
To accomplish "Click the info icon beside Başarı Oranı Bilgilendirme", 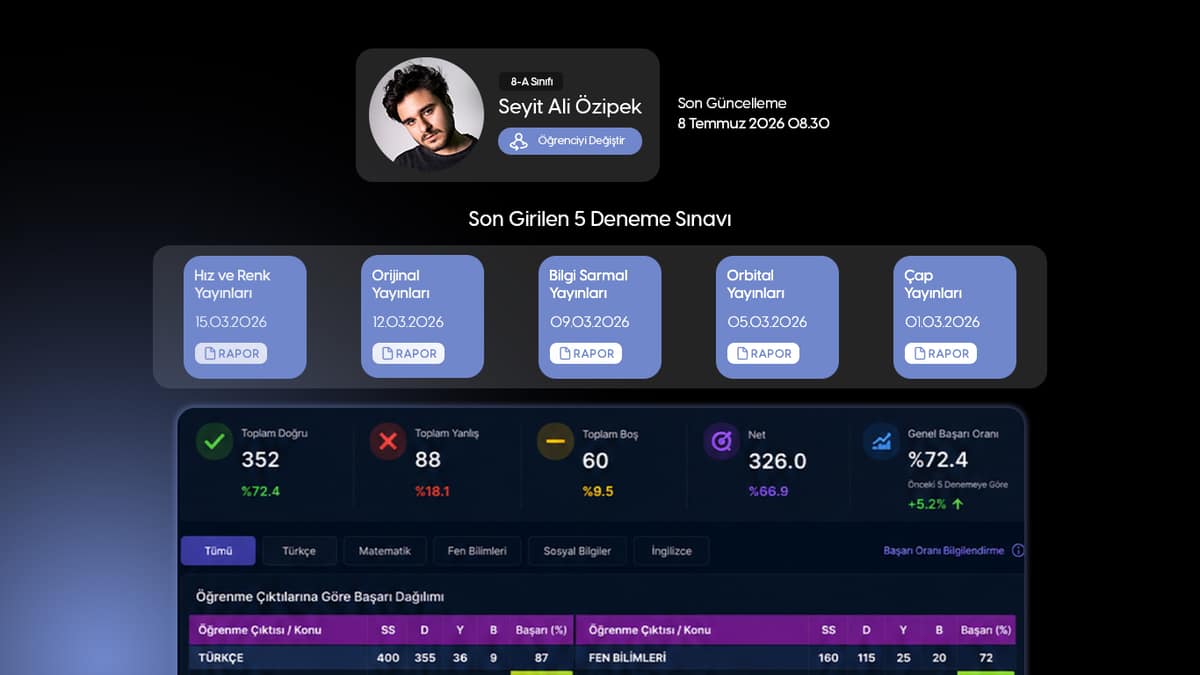I will tap(1018, 551).
